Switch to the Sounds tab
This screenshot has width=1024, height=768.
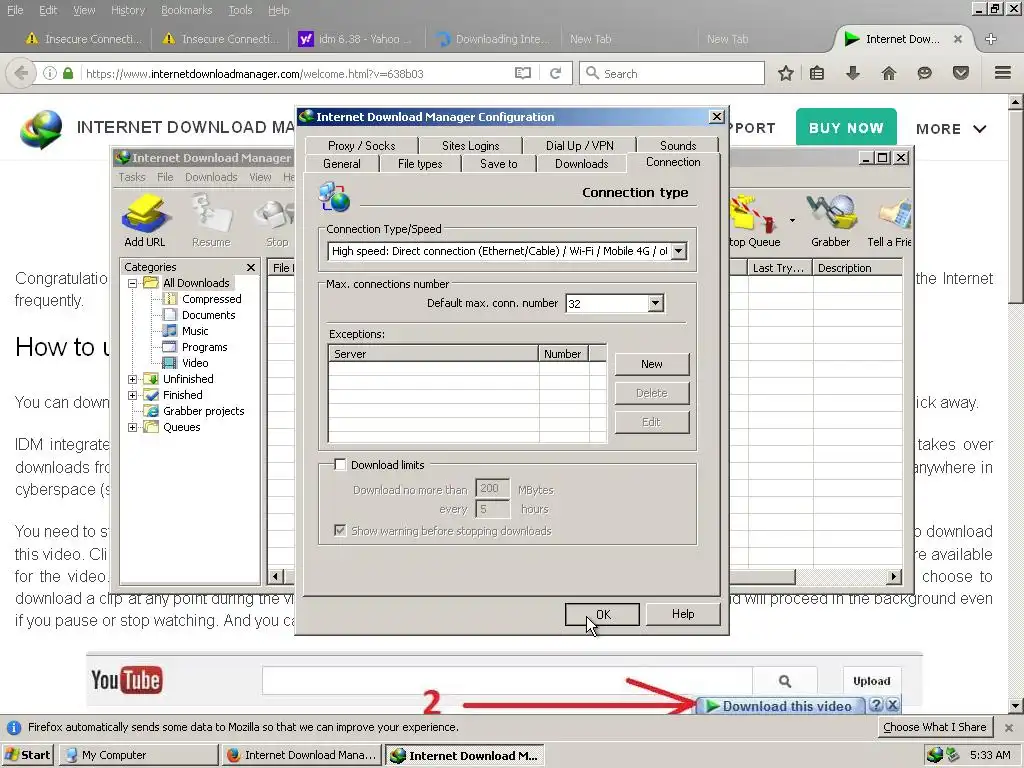coord(678,145)
